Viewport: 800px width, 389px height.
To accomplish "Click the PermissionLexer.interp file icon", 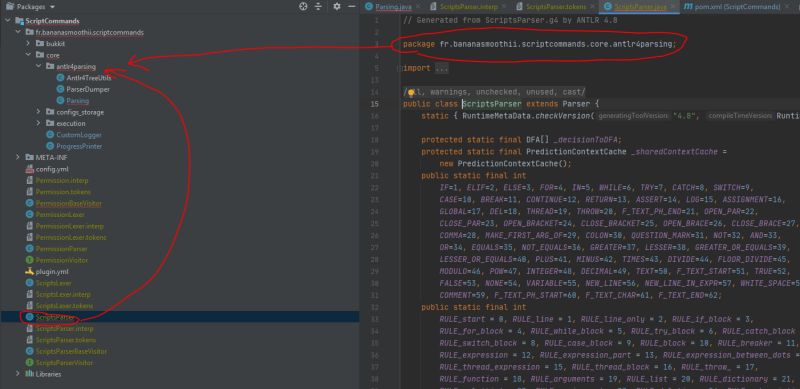I will pyautogui.click(x=30, y=226).
